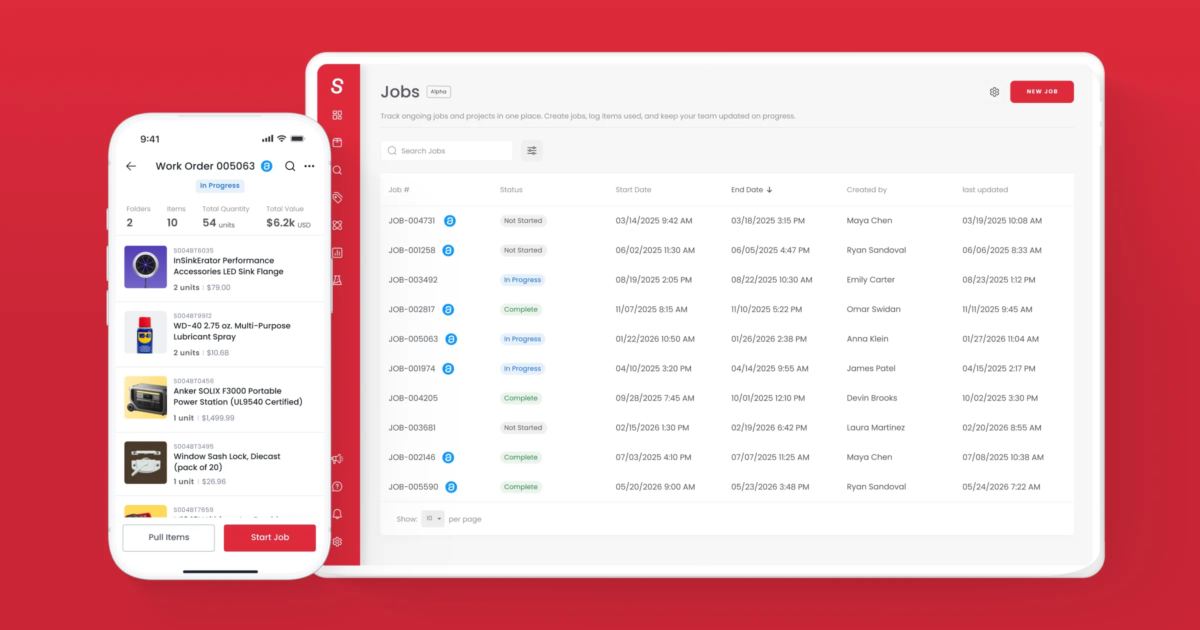The image size is (1200, 630).
Task: Open the megaphone announcements icon in sidebar
Action: (x=337, y=459)
